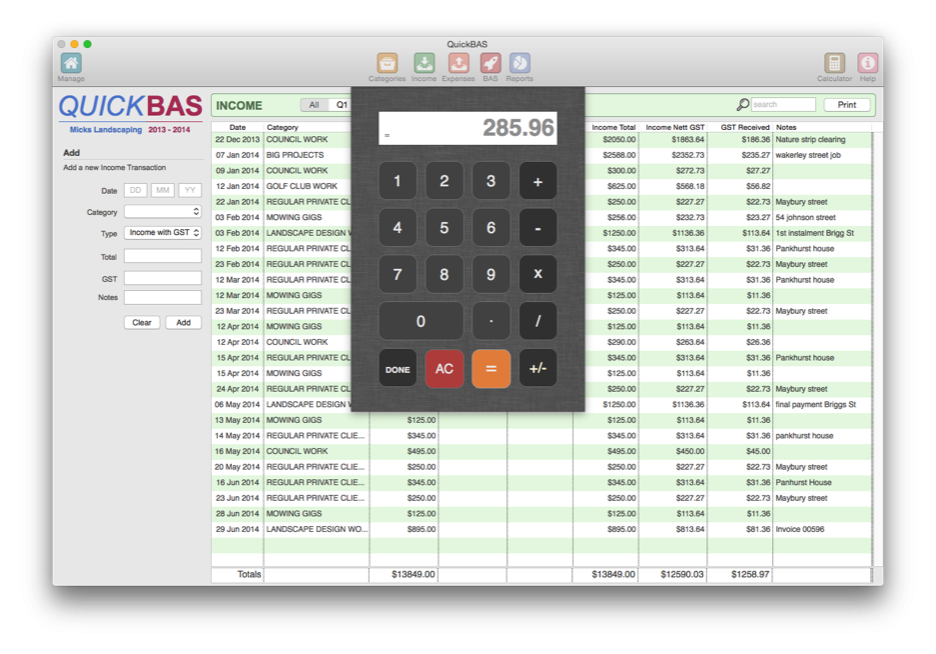936x654 pixels.
Task: Select the All period filter
Action: tap(312, 104)
